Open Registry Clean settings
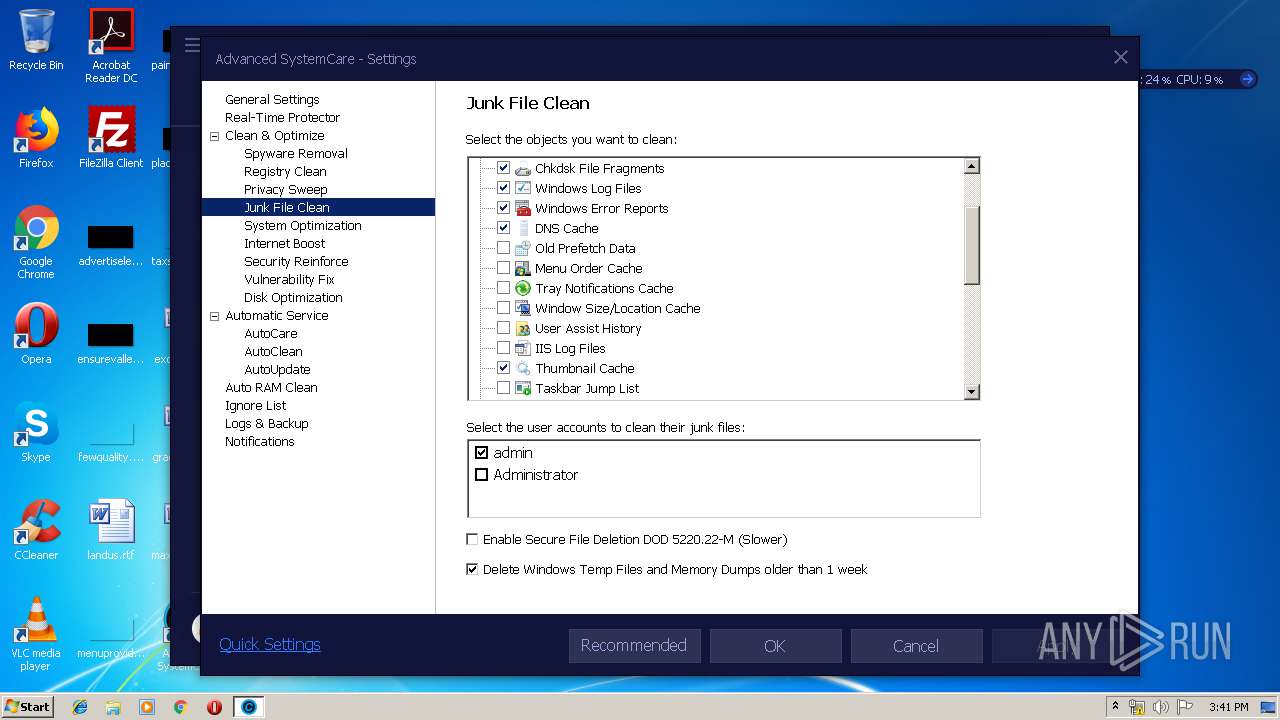Viewport: 1280px width, 720px height. click(285, 172)
